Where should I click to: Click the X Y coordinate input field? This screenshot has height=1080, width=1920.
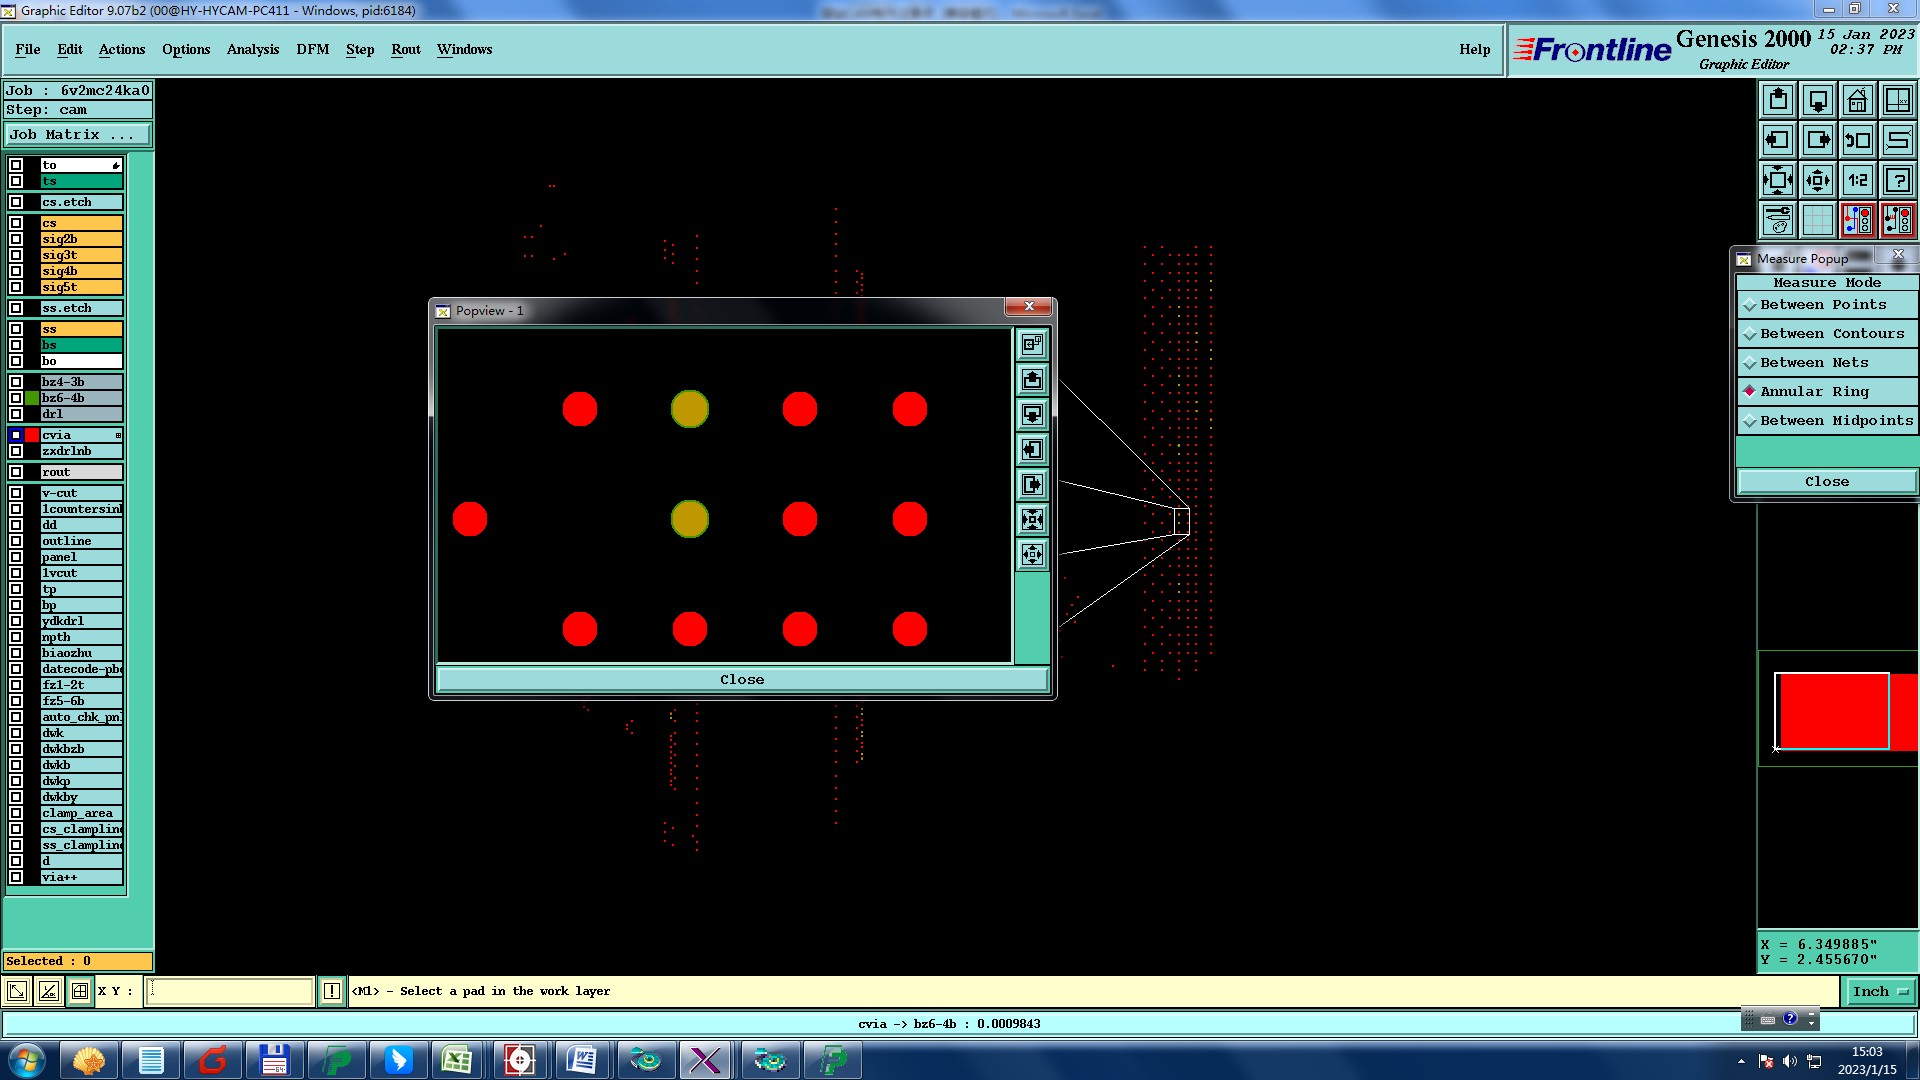[230, 991]
